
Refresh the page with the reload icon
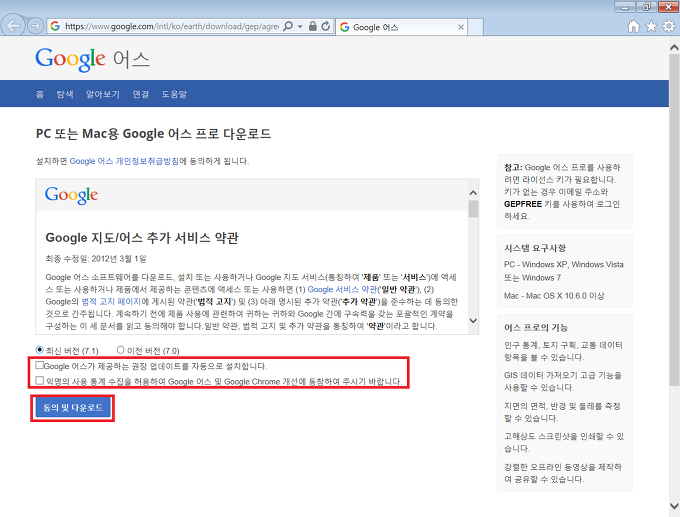pyautogui.click(x=326, y=26)
